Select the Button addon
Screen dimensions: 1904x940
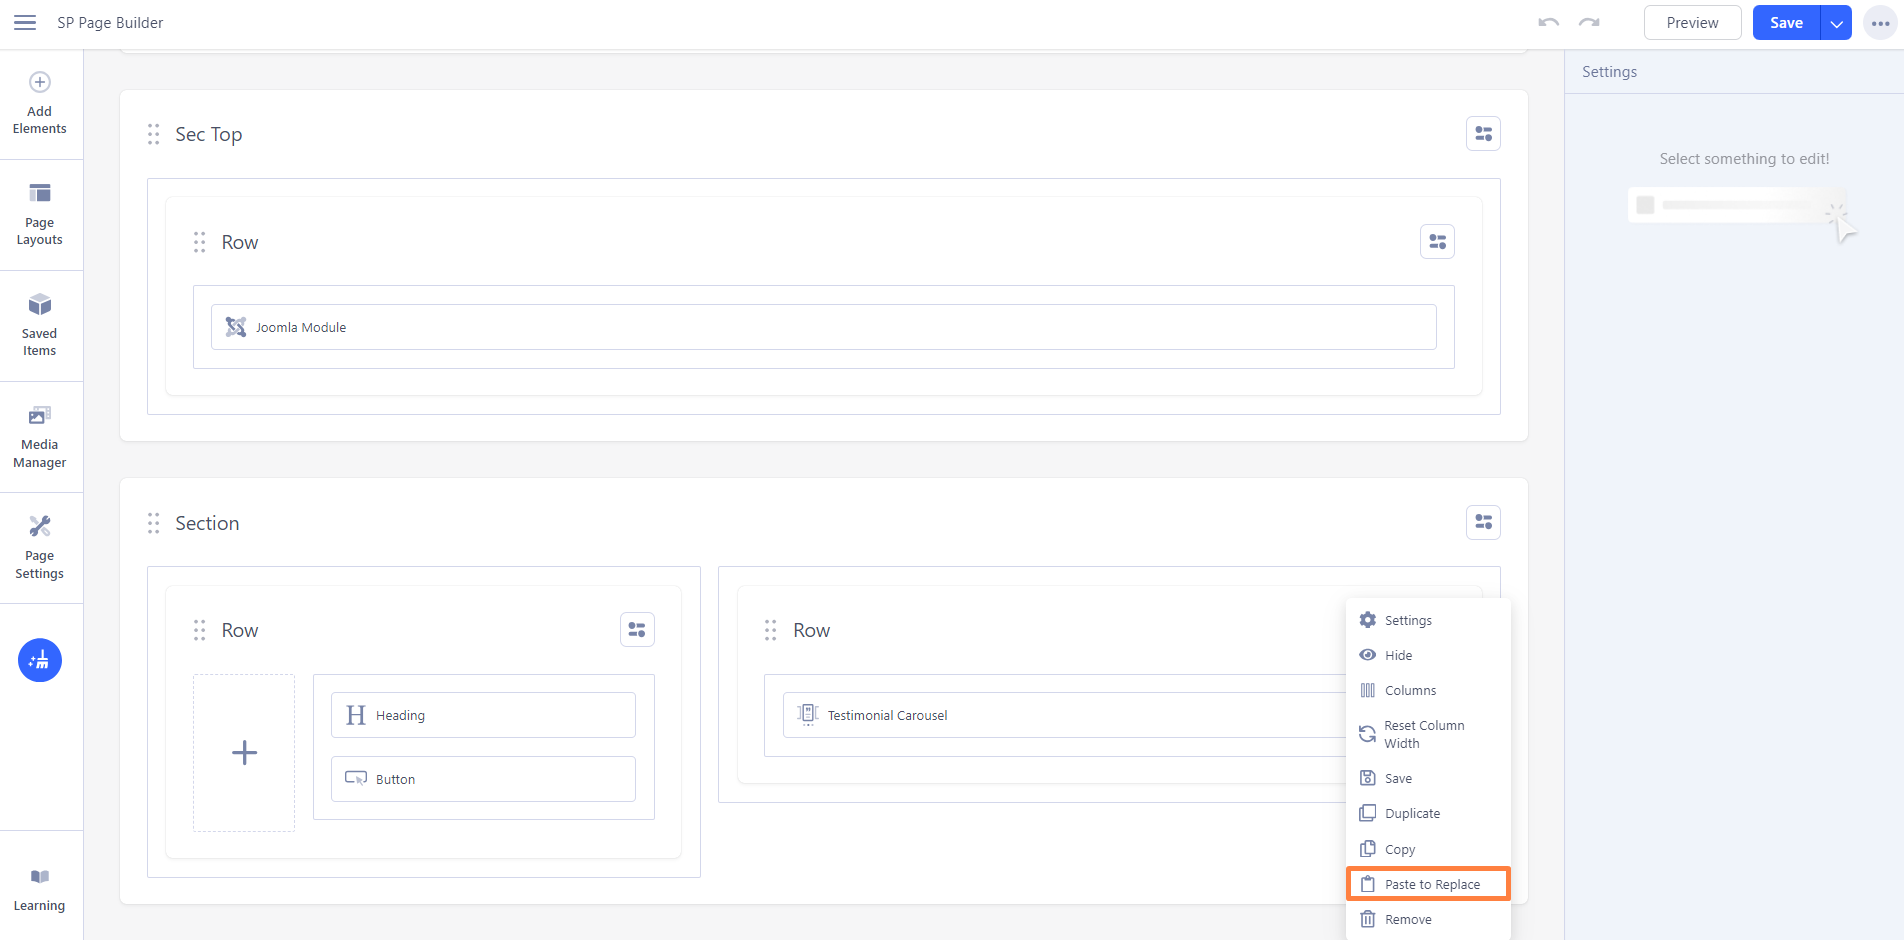pyautogui.click(x=483, y=779)
